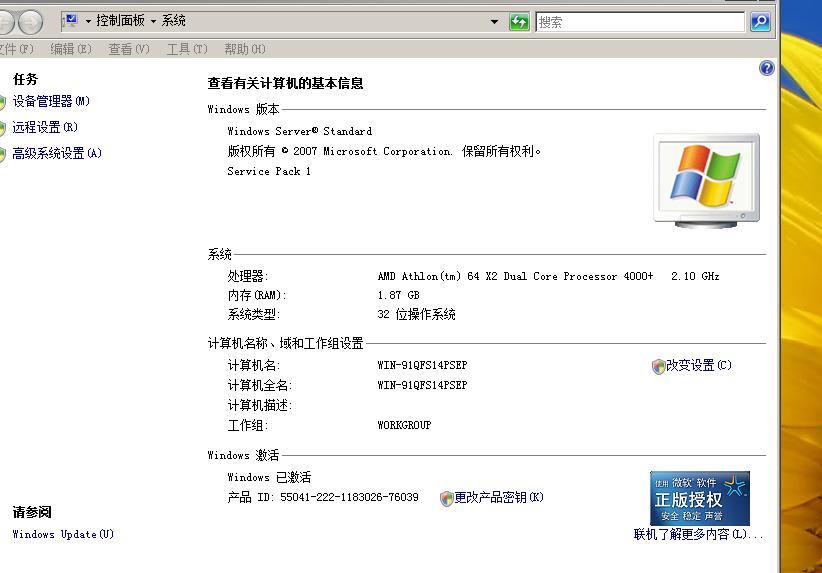Click 系统 breadcrumb in address bar
The width and height of the screenshot is (822, 573).
coord(174,21)
